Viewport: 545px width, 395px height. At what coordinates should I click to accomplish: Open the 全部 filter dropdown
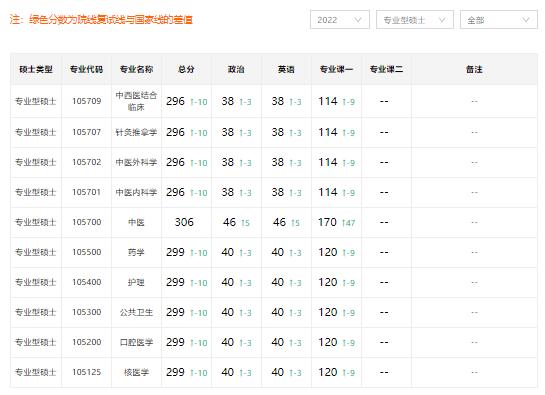point(499,20)
